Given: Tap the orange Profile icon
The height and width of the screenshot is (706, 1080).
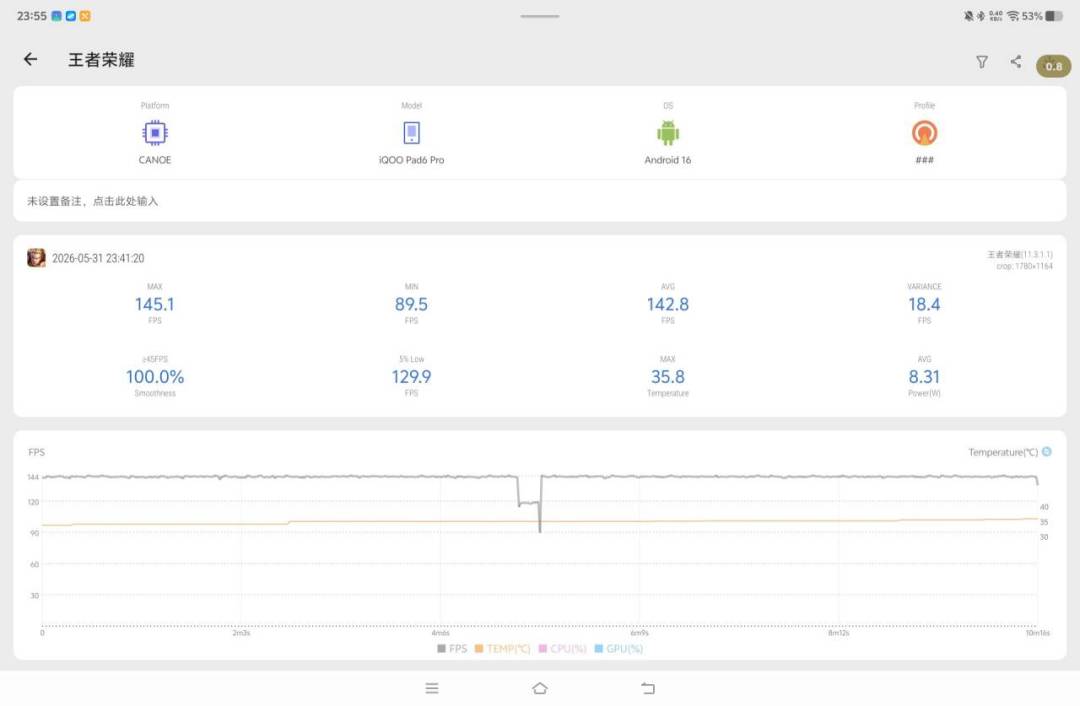Looking at the screenshot, I should coord(924,133).
